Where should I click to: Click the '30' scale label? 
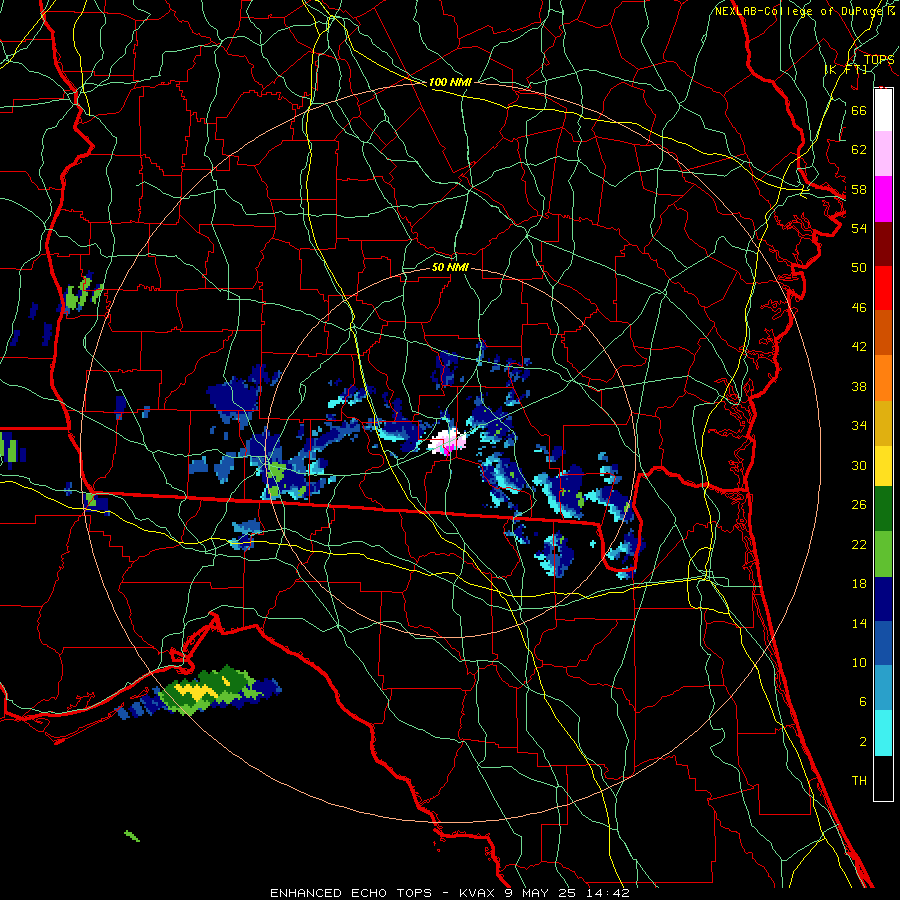[859, 465]
